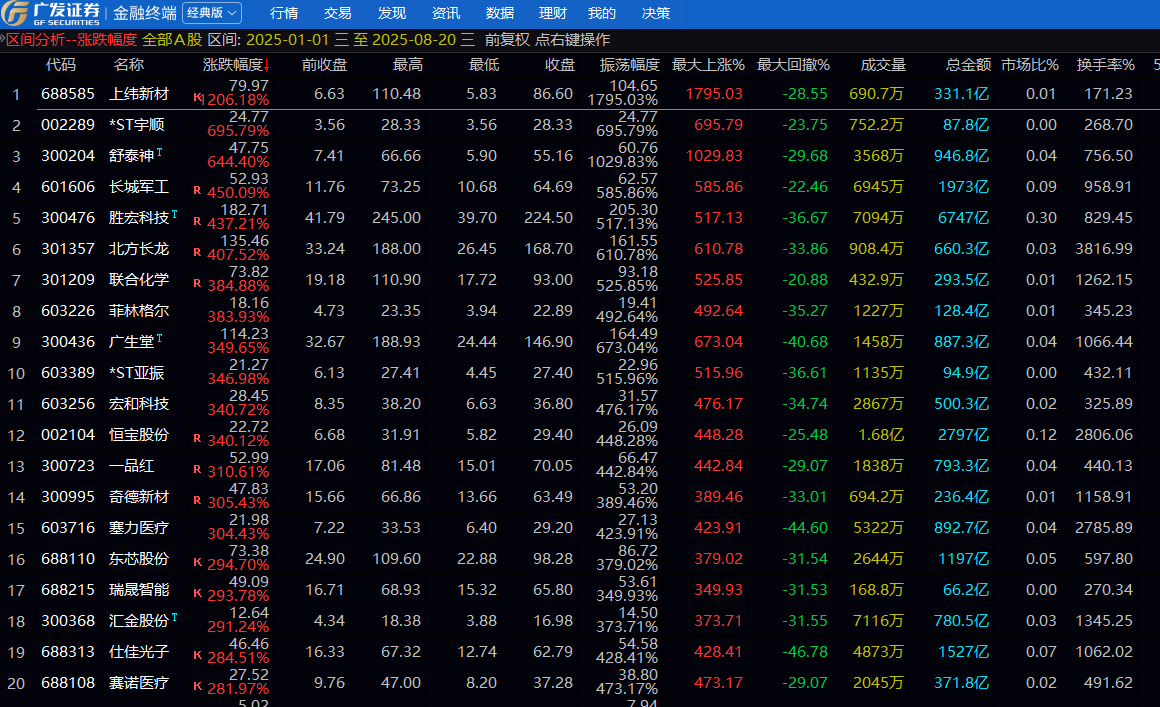Select the 胜宏科技 stock row
The height and width of the screenshot is (707, 1160).
580,217
